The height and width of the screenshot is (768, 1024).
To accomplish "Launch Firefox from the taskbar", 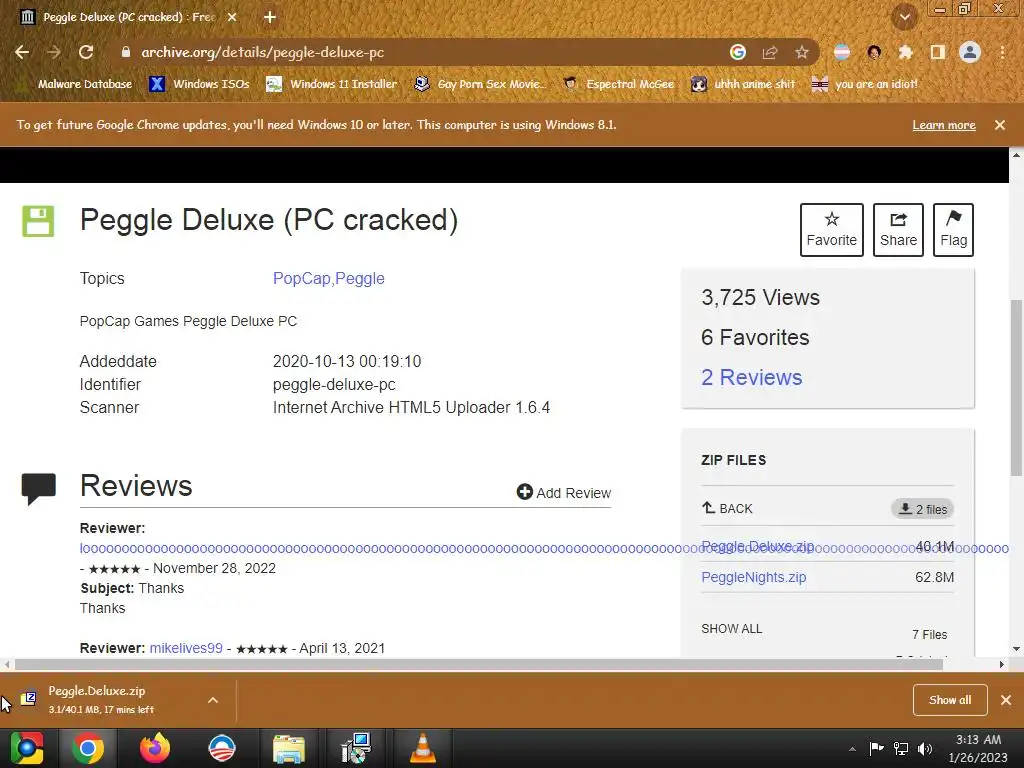I will [x=155, y=748].
